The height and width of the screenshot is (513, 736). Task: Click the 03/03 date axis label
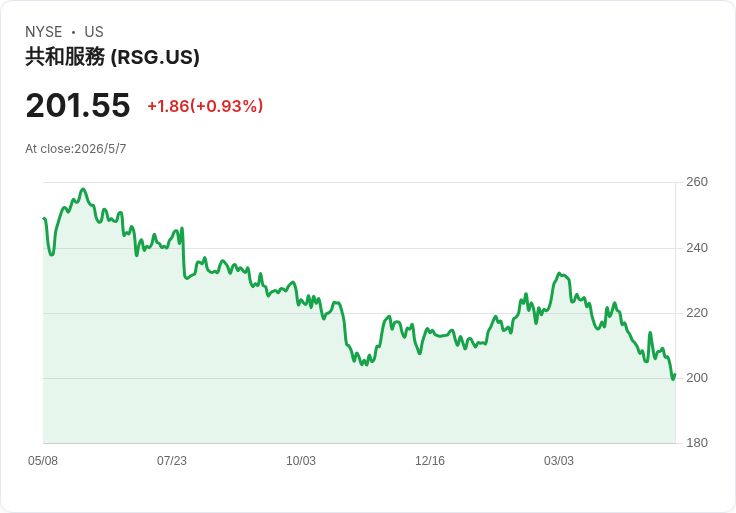(559, 461)
